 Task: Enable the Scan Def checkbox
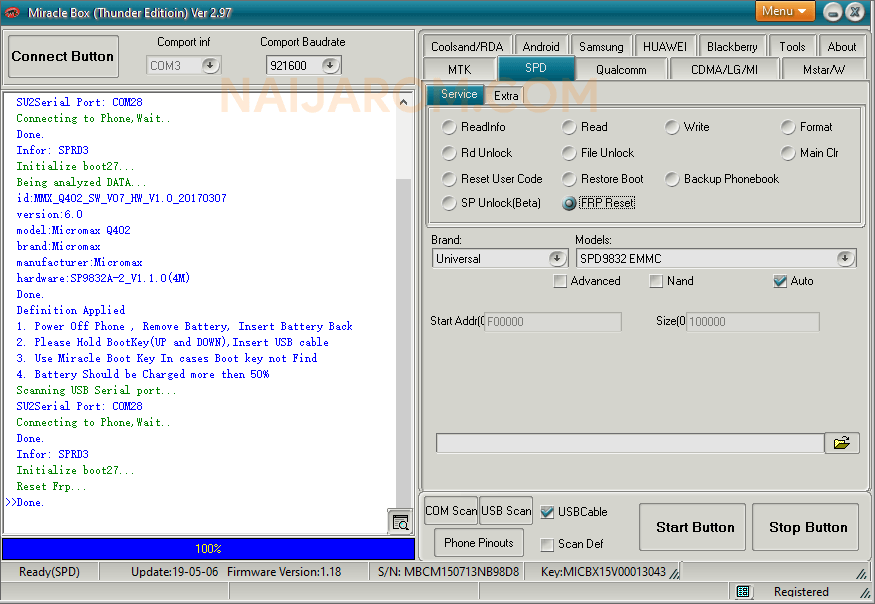coord(547,544)
